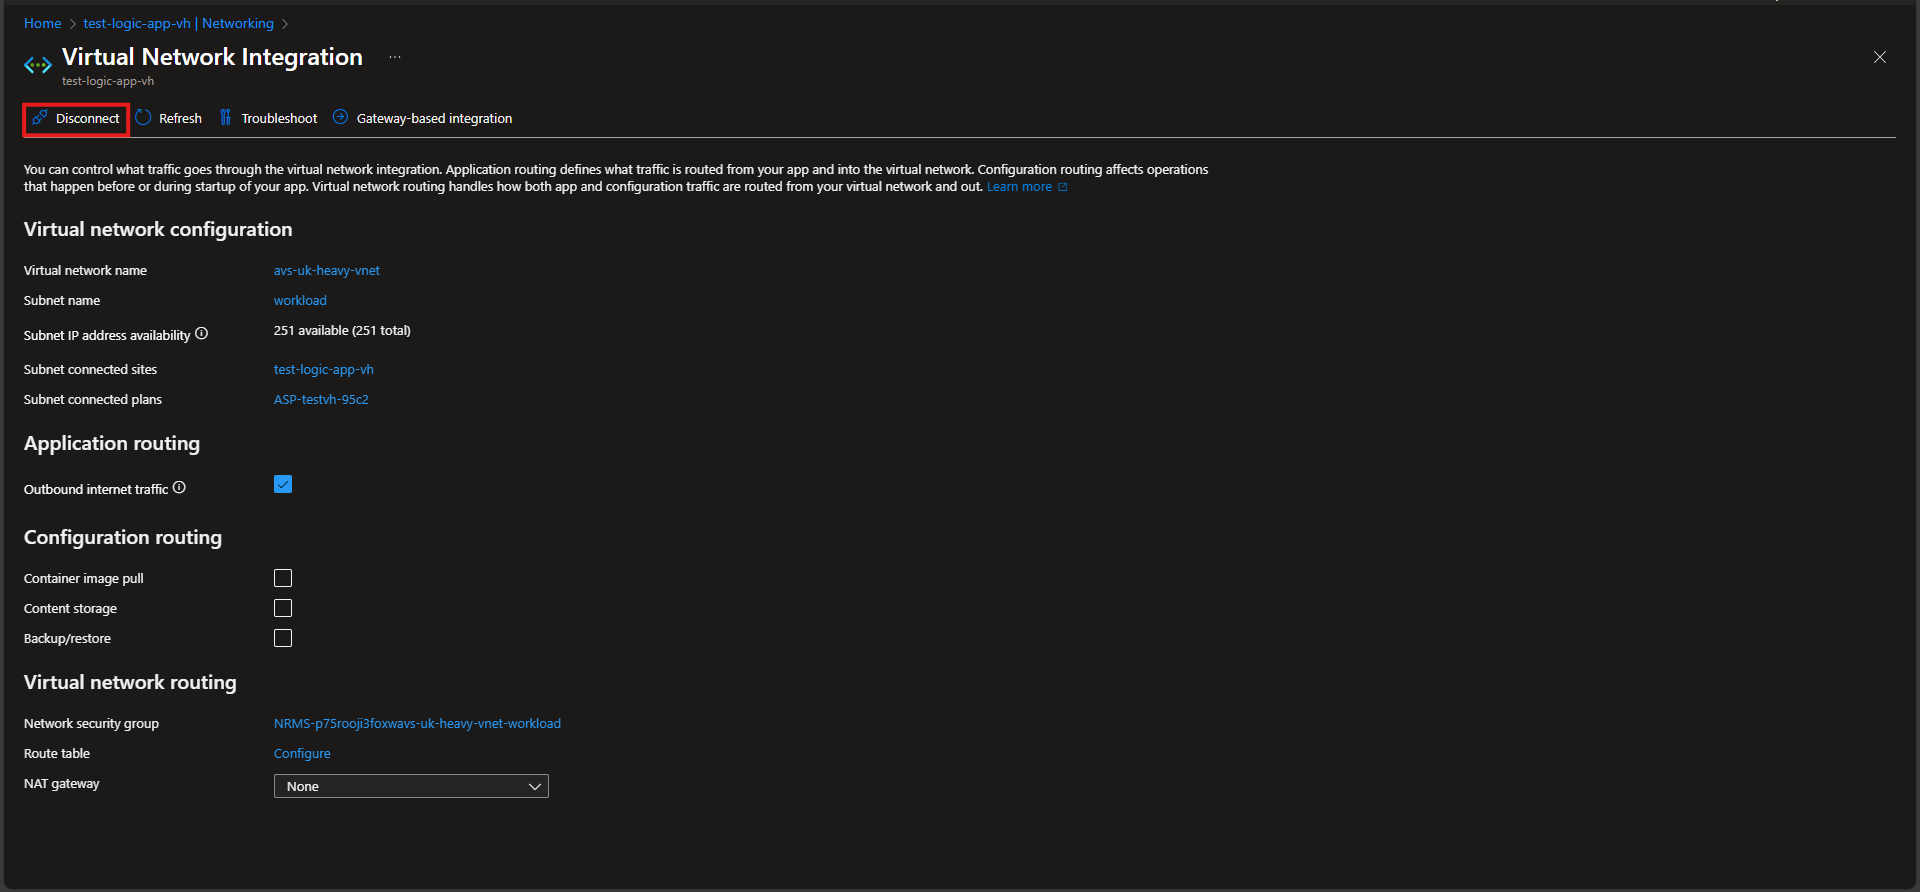Click the Subnet connected sites label
The width and height of the screenshot is (1920, 892).
90,370
